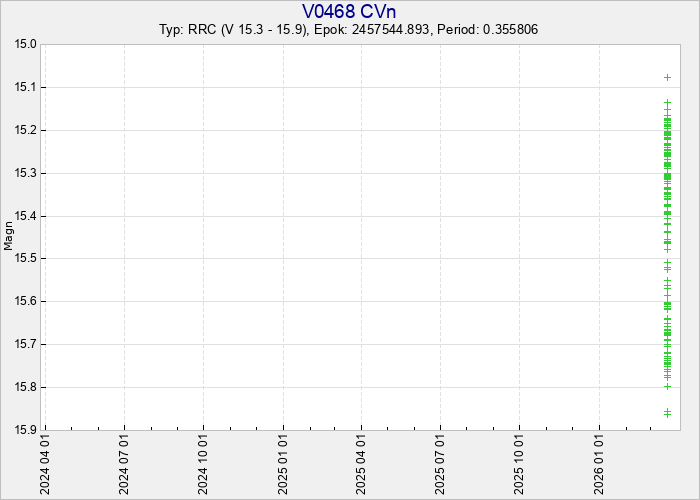The image size is (700, 500).
Task: Click the topmost green data point near 15.1
Action: coord(667,78)
